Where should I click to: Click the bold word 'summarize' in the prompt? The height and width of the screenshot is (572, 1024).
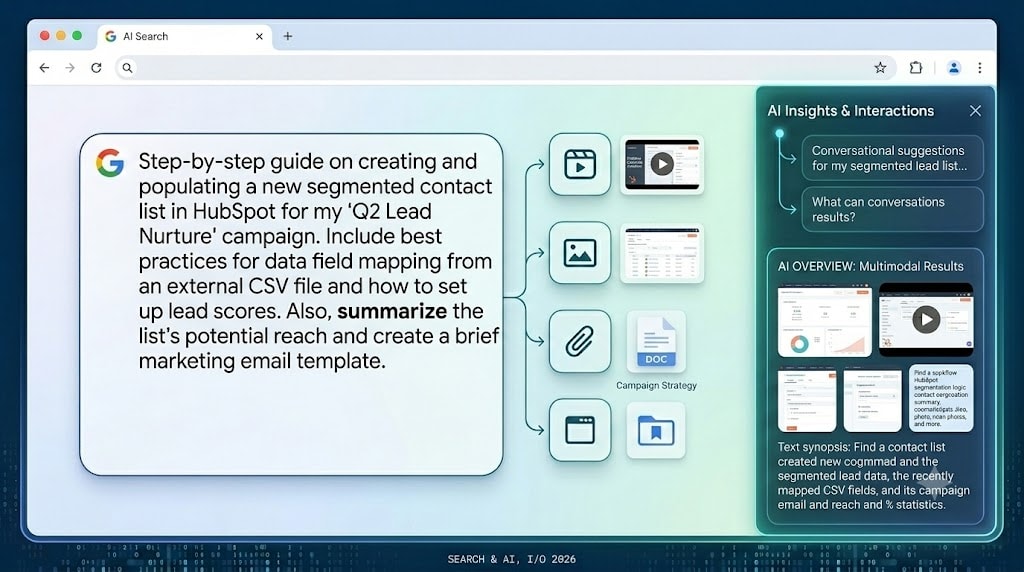click(392, 311)
